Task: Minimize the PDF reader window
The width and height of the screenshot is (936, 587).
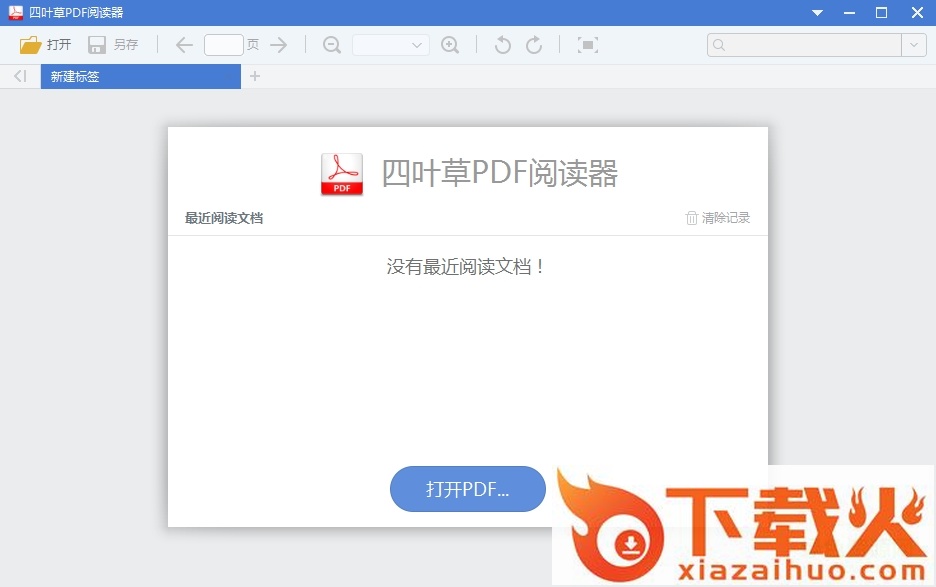Action: (849, 13)
